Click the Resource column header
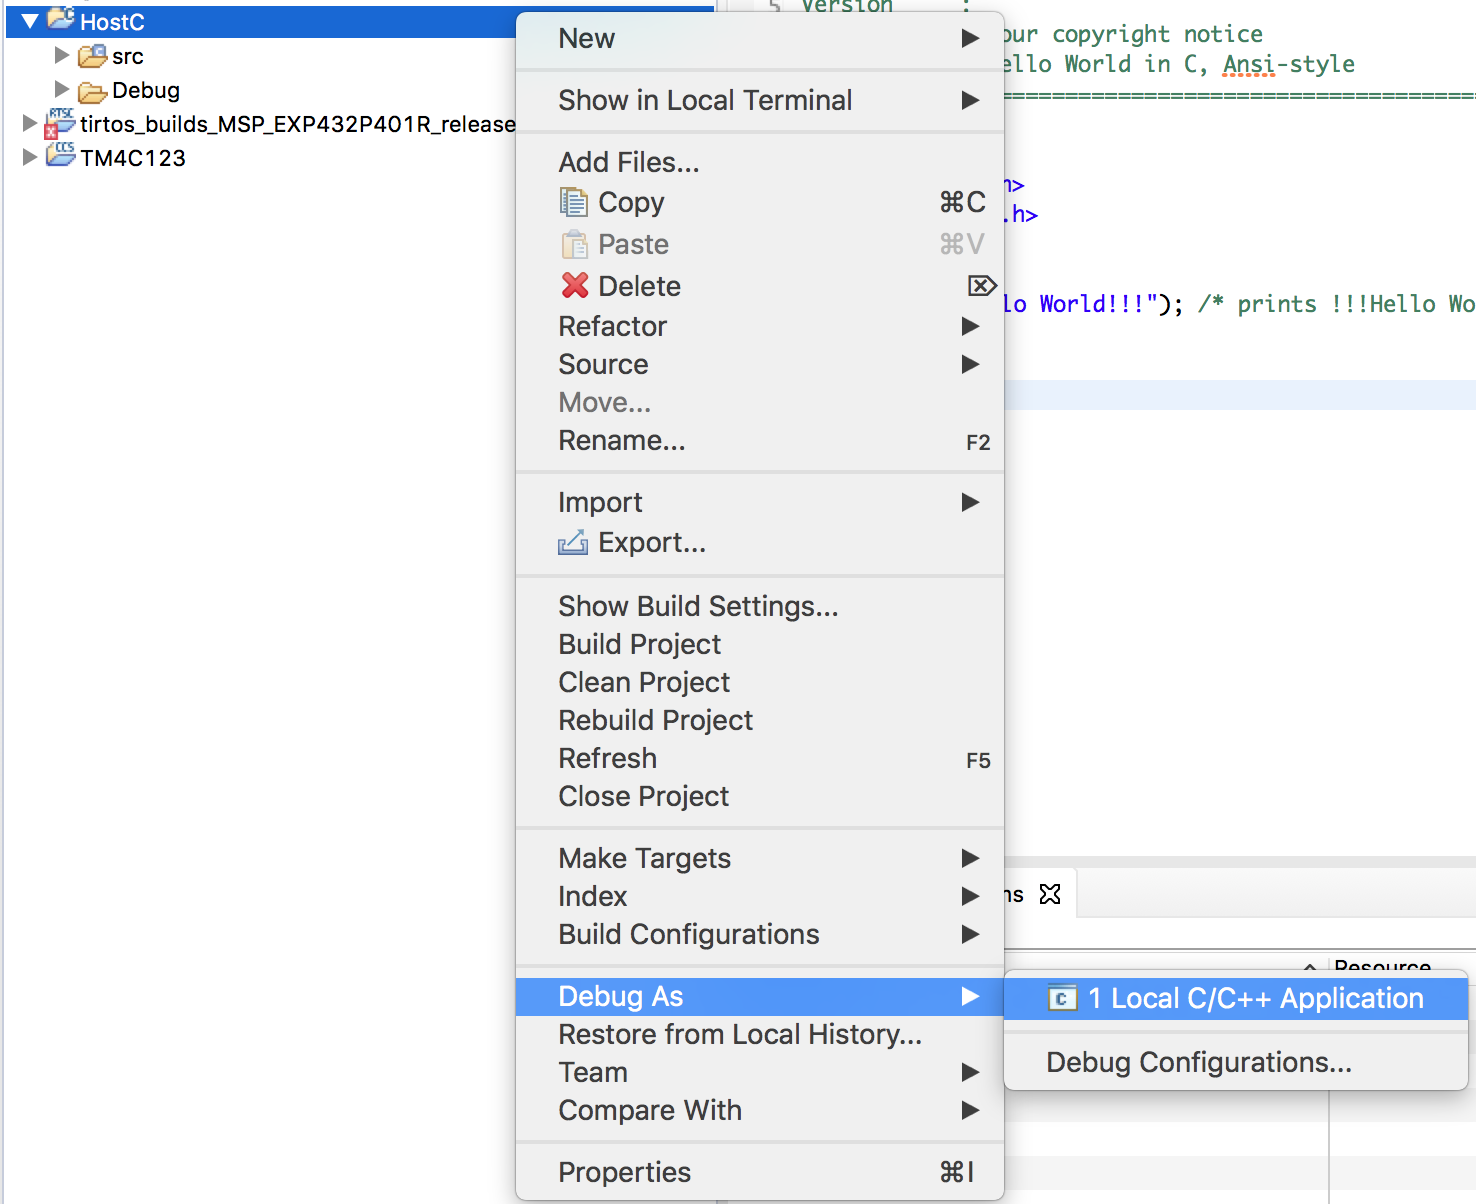 tap(1382, 966)
